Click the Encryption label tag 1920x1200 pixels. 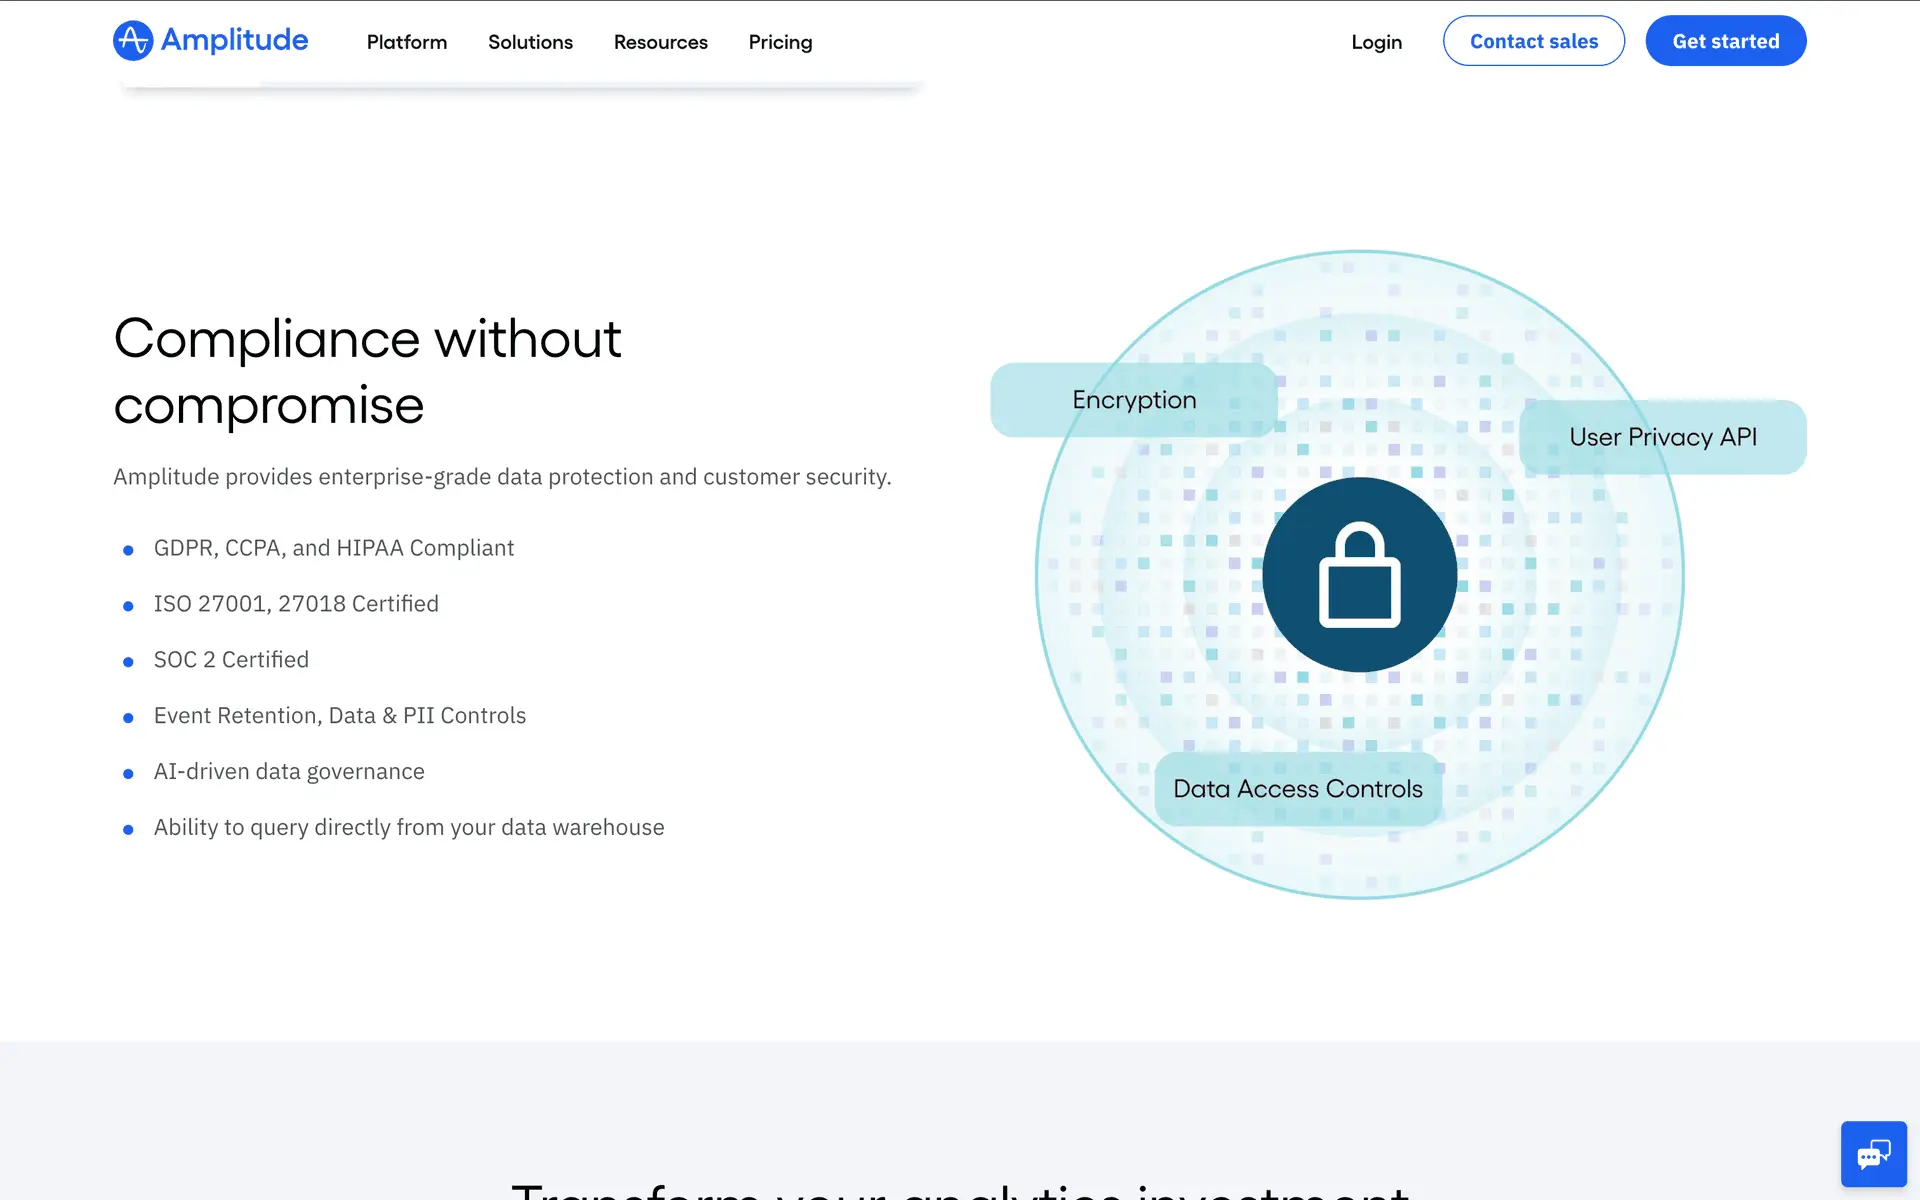(x=1133, y=400)
